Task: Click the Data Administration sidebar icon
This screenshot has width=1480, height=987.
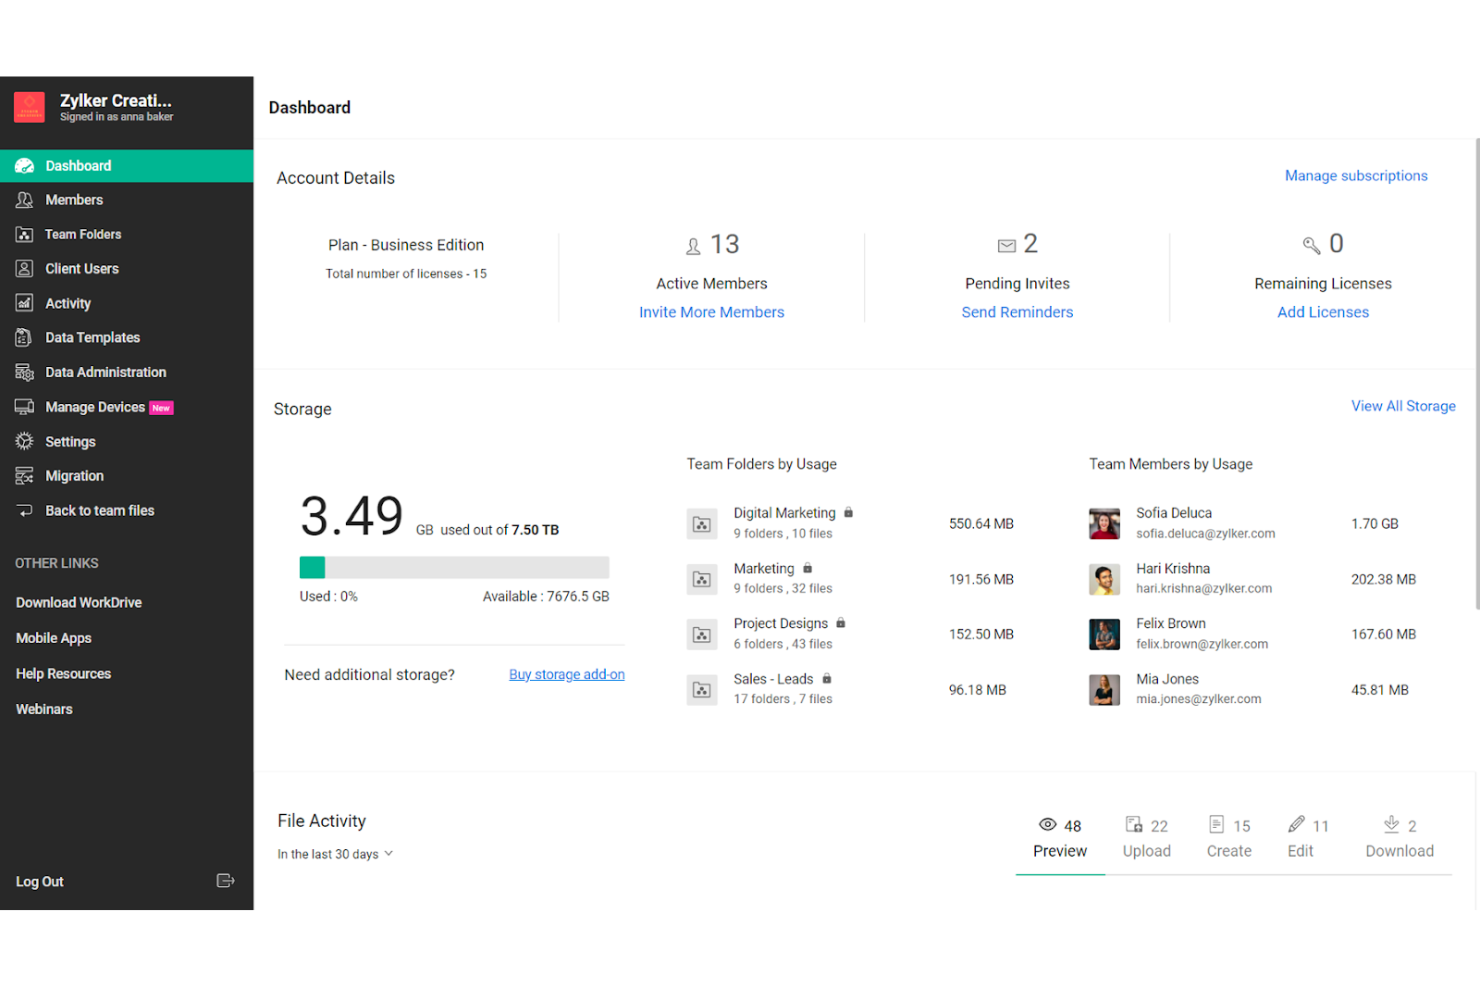Action: click(25, 372)
